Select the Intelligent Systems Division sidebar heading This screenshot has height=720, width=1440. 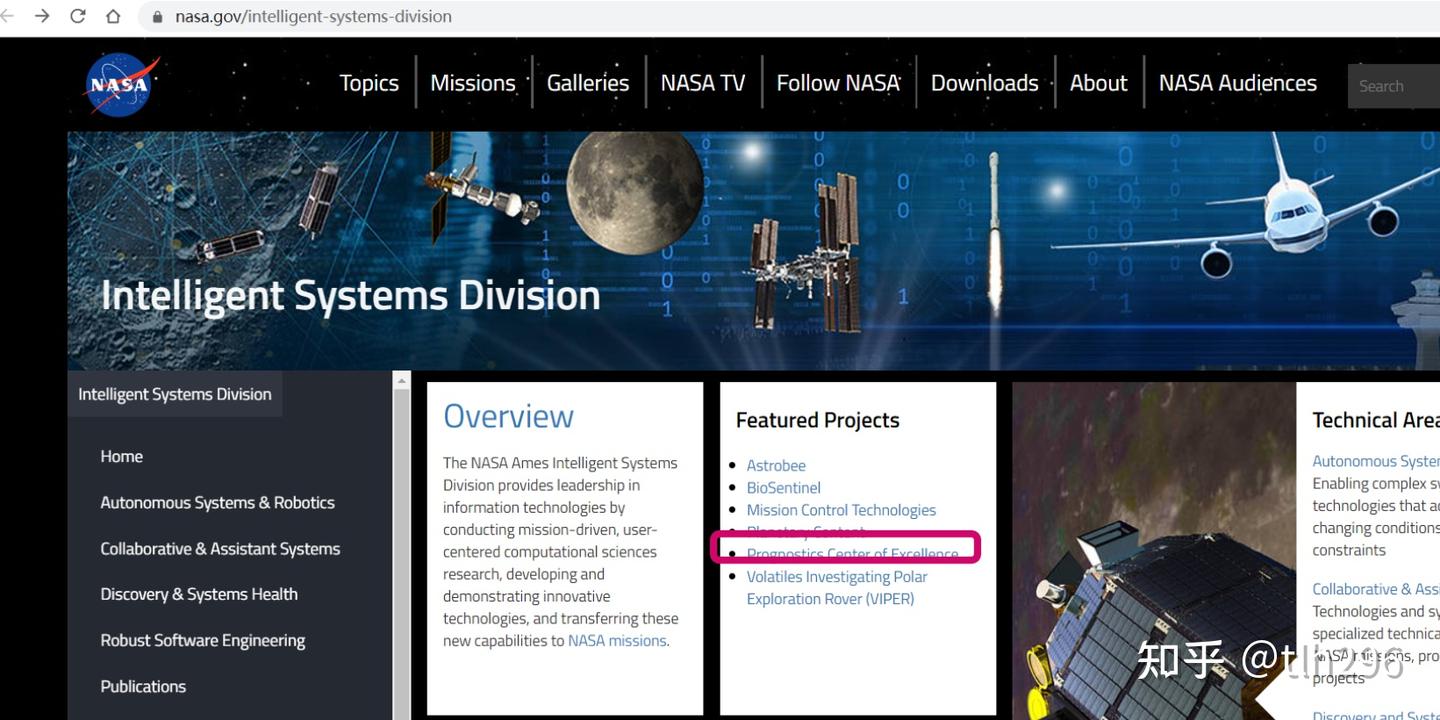coord(175,394)
